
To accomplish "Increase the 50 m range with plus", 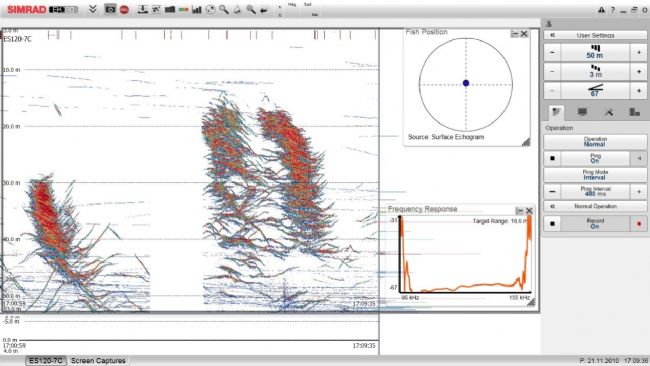I will click(x=638, y=53).
